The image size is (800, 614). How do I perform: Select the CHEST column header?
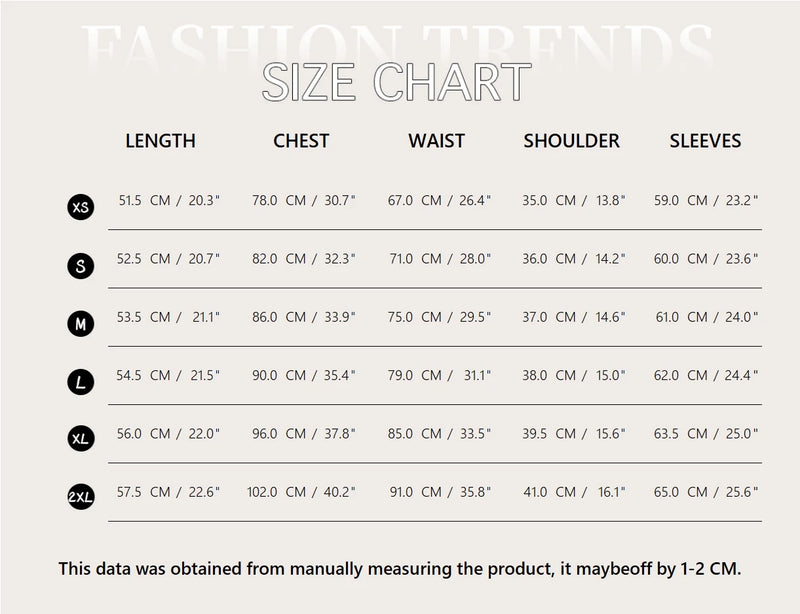(x=301, y=141)
